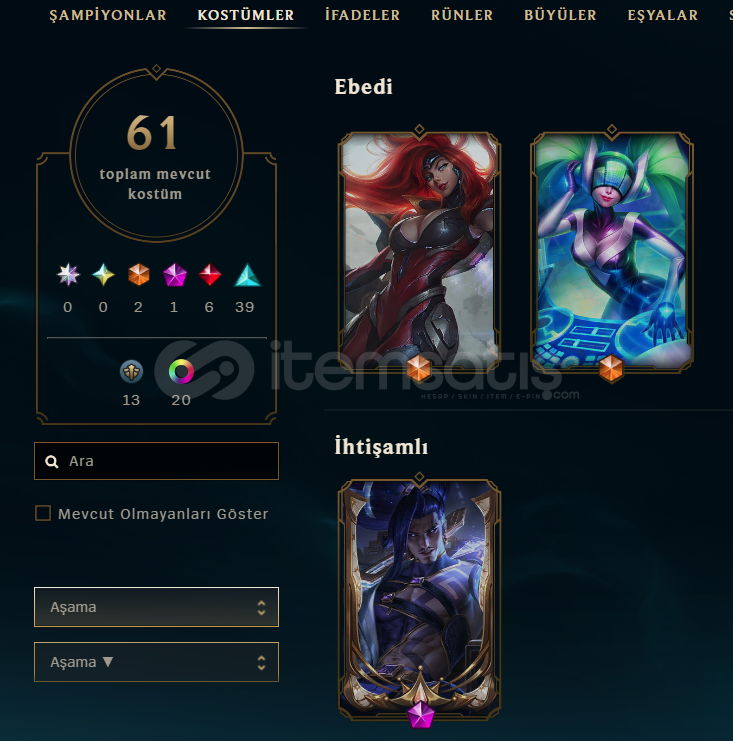
Task: Select the red Epic gem icon
Action: pos(210,275)
